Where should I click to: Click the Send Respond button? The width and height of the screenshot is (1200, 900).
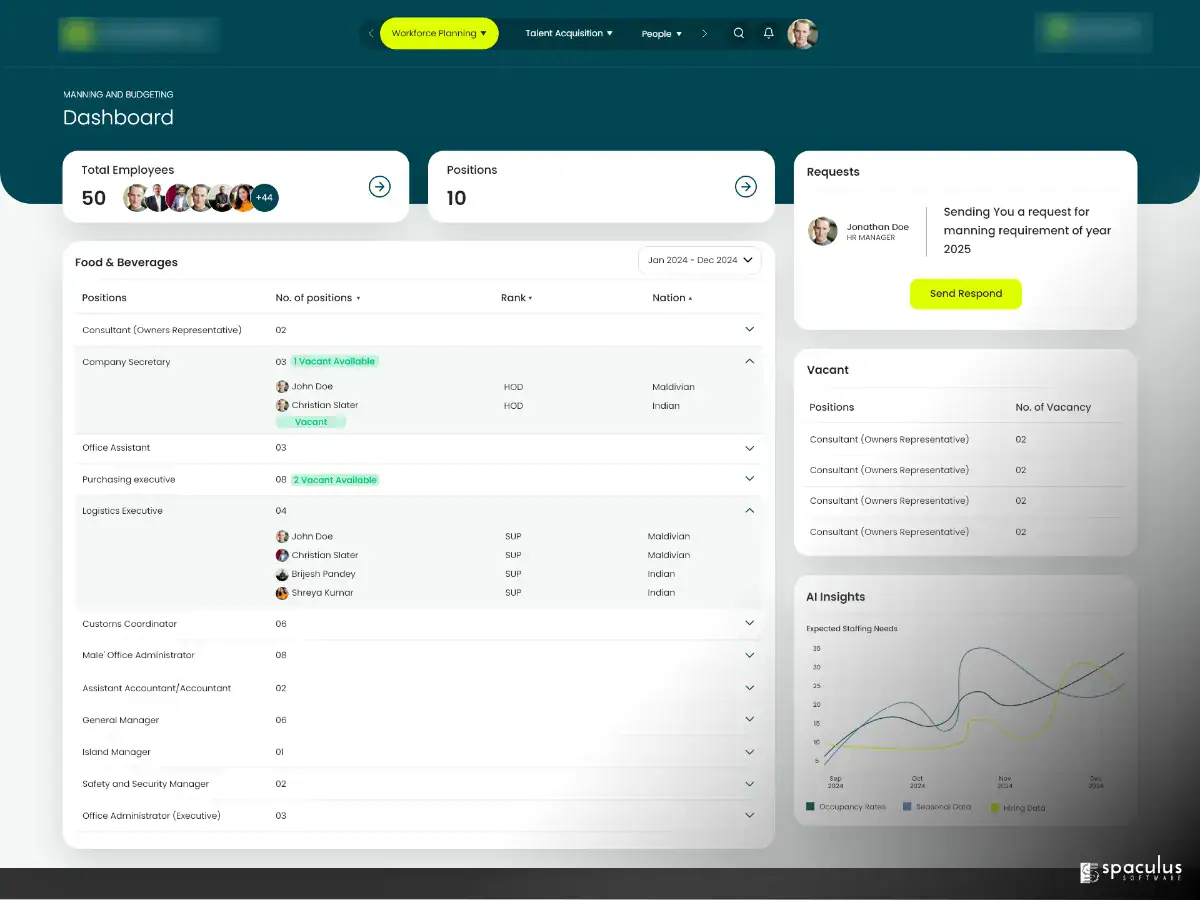tap(966, 294)
